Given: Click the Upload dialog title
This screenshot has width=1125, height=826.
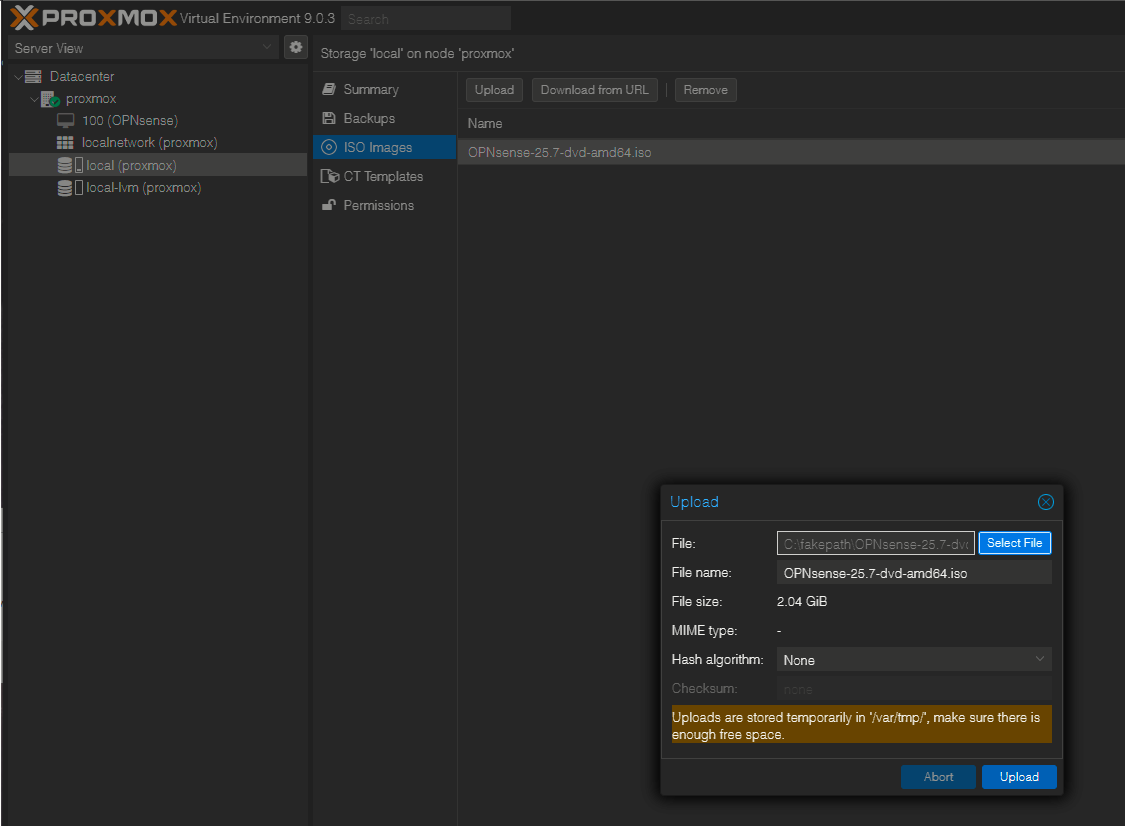Looking at the screenshot, I should (x=694, y=502).
